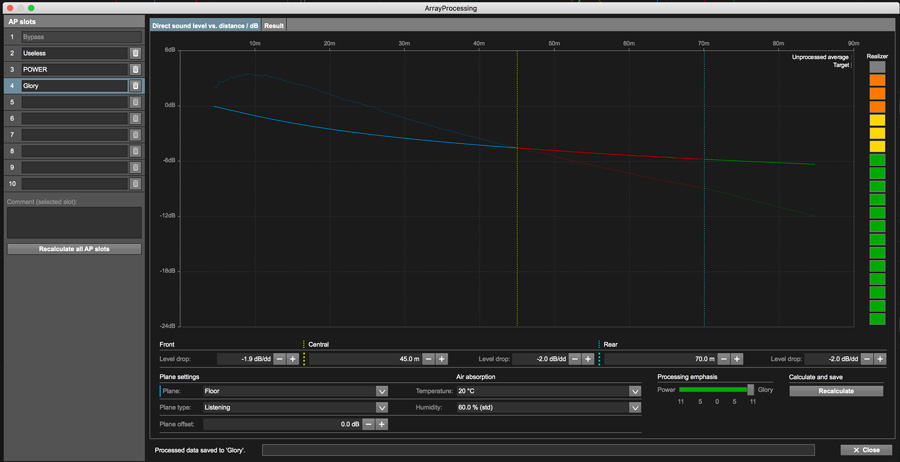Delete the Glory AP slot
This screenshot has width=900, height=462.
coord(135,86)
